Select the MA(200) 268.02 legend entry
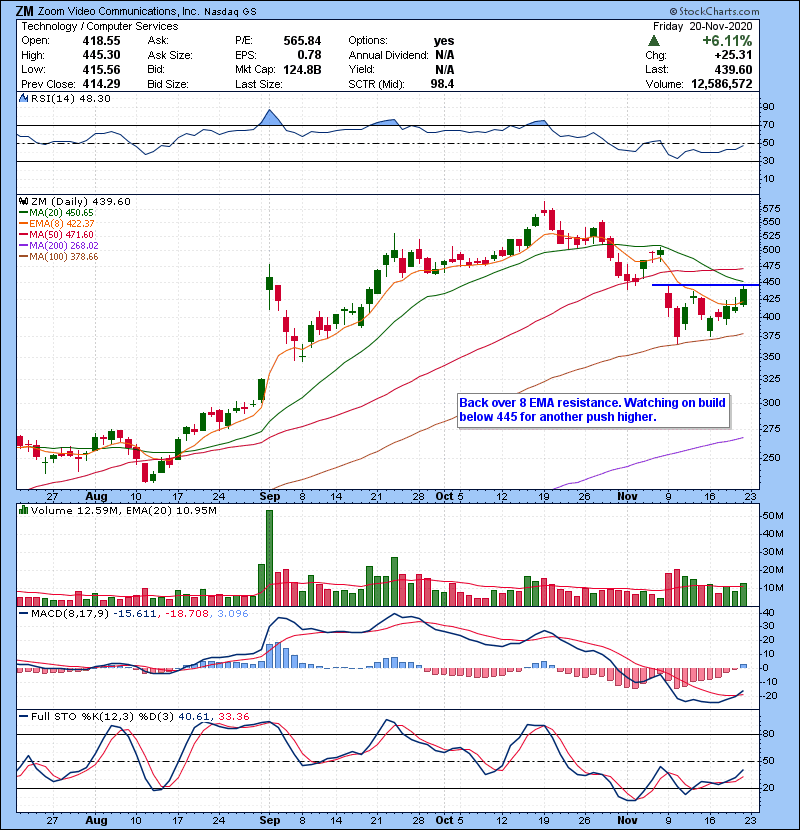This screenshot has height=830, width=800. (x=58, y=246)
